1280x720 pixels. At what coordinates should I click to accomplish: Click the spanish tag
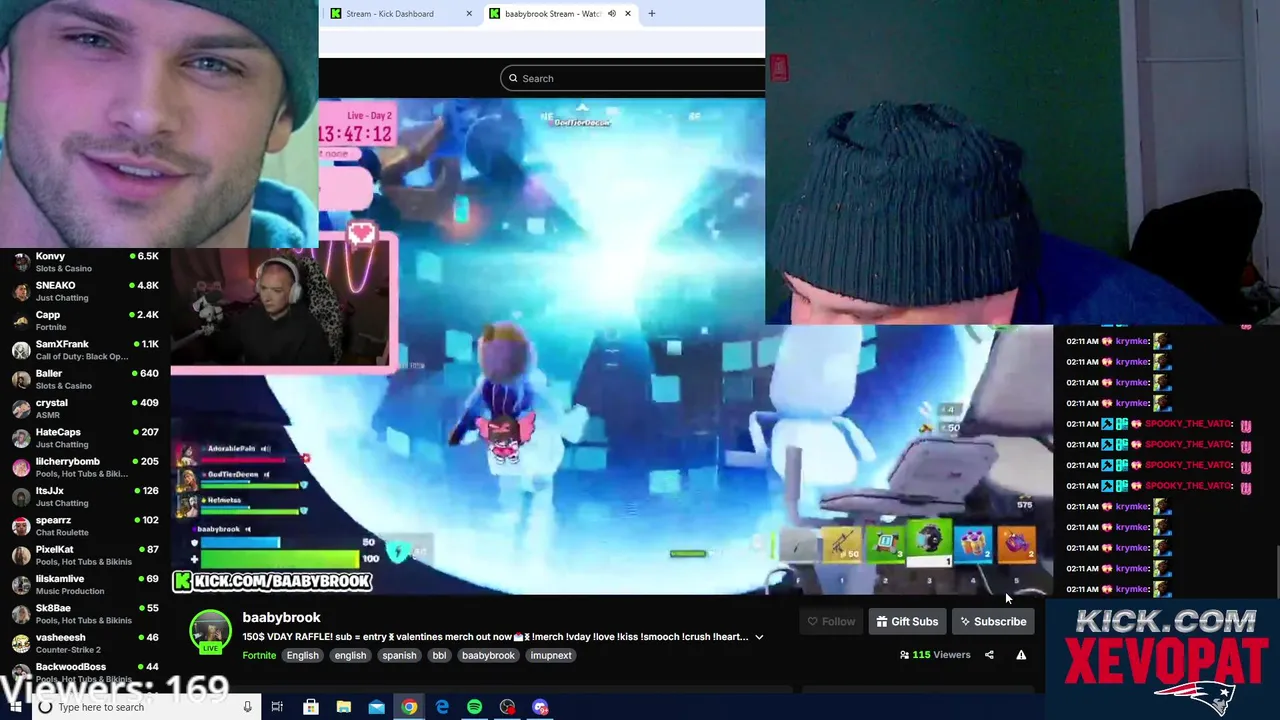point(399,656)
